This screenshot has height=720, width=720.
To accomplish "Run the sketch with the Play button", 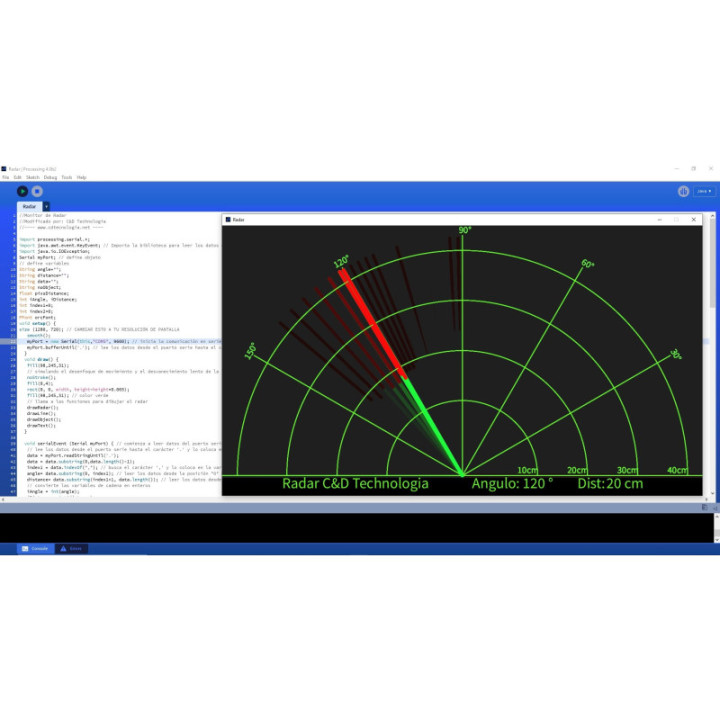I will pyautogui.click(x=22, y=191).
